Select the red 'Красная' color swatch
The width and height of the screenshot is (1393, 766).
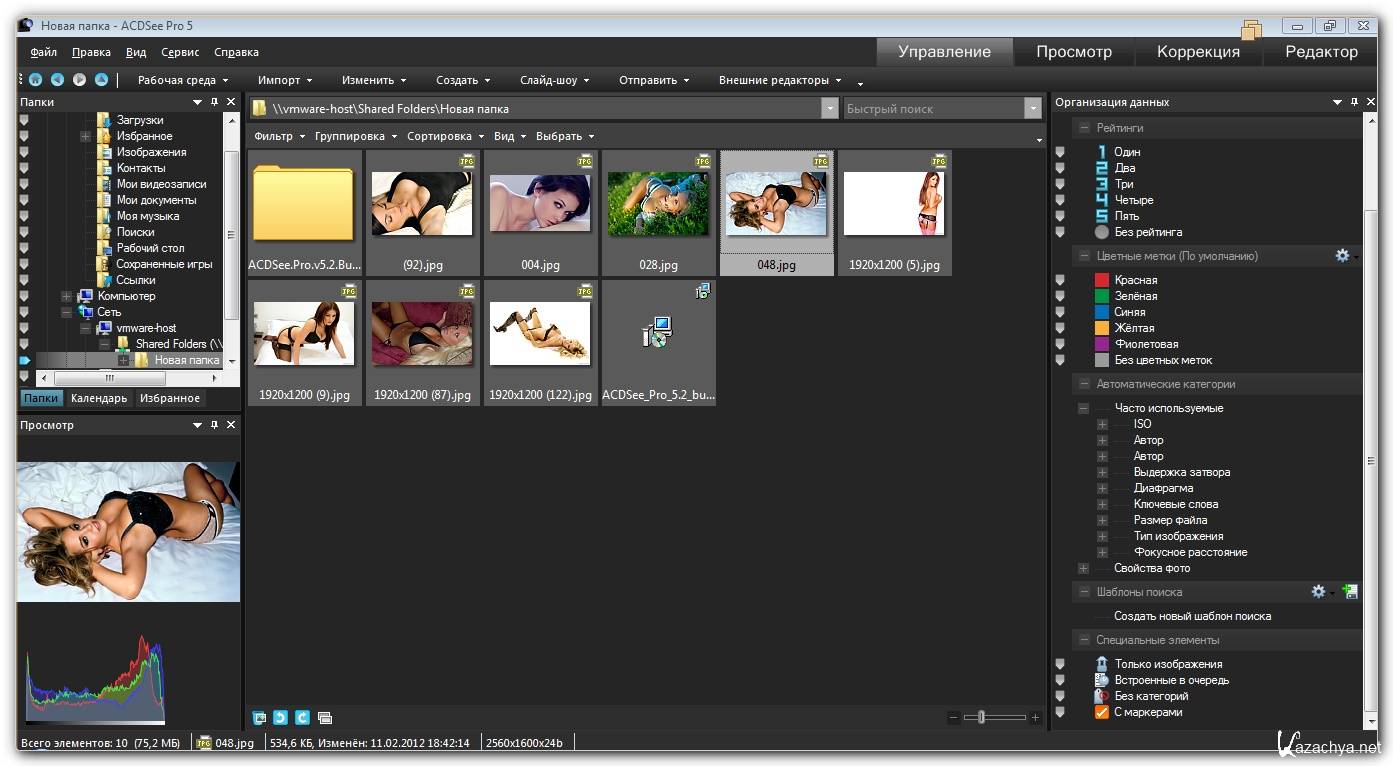1102,280
